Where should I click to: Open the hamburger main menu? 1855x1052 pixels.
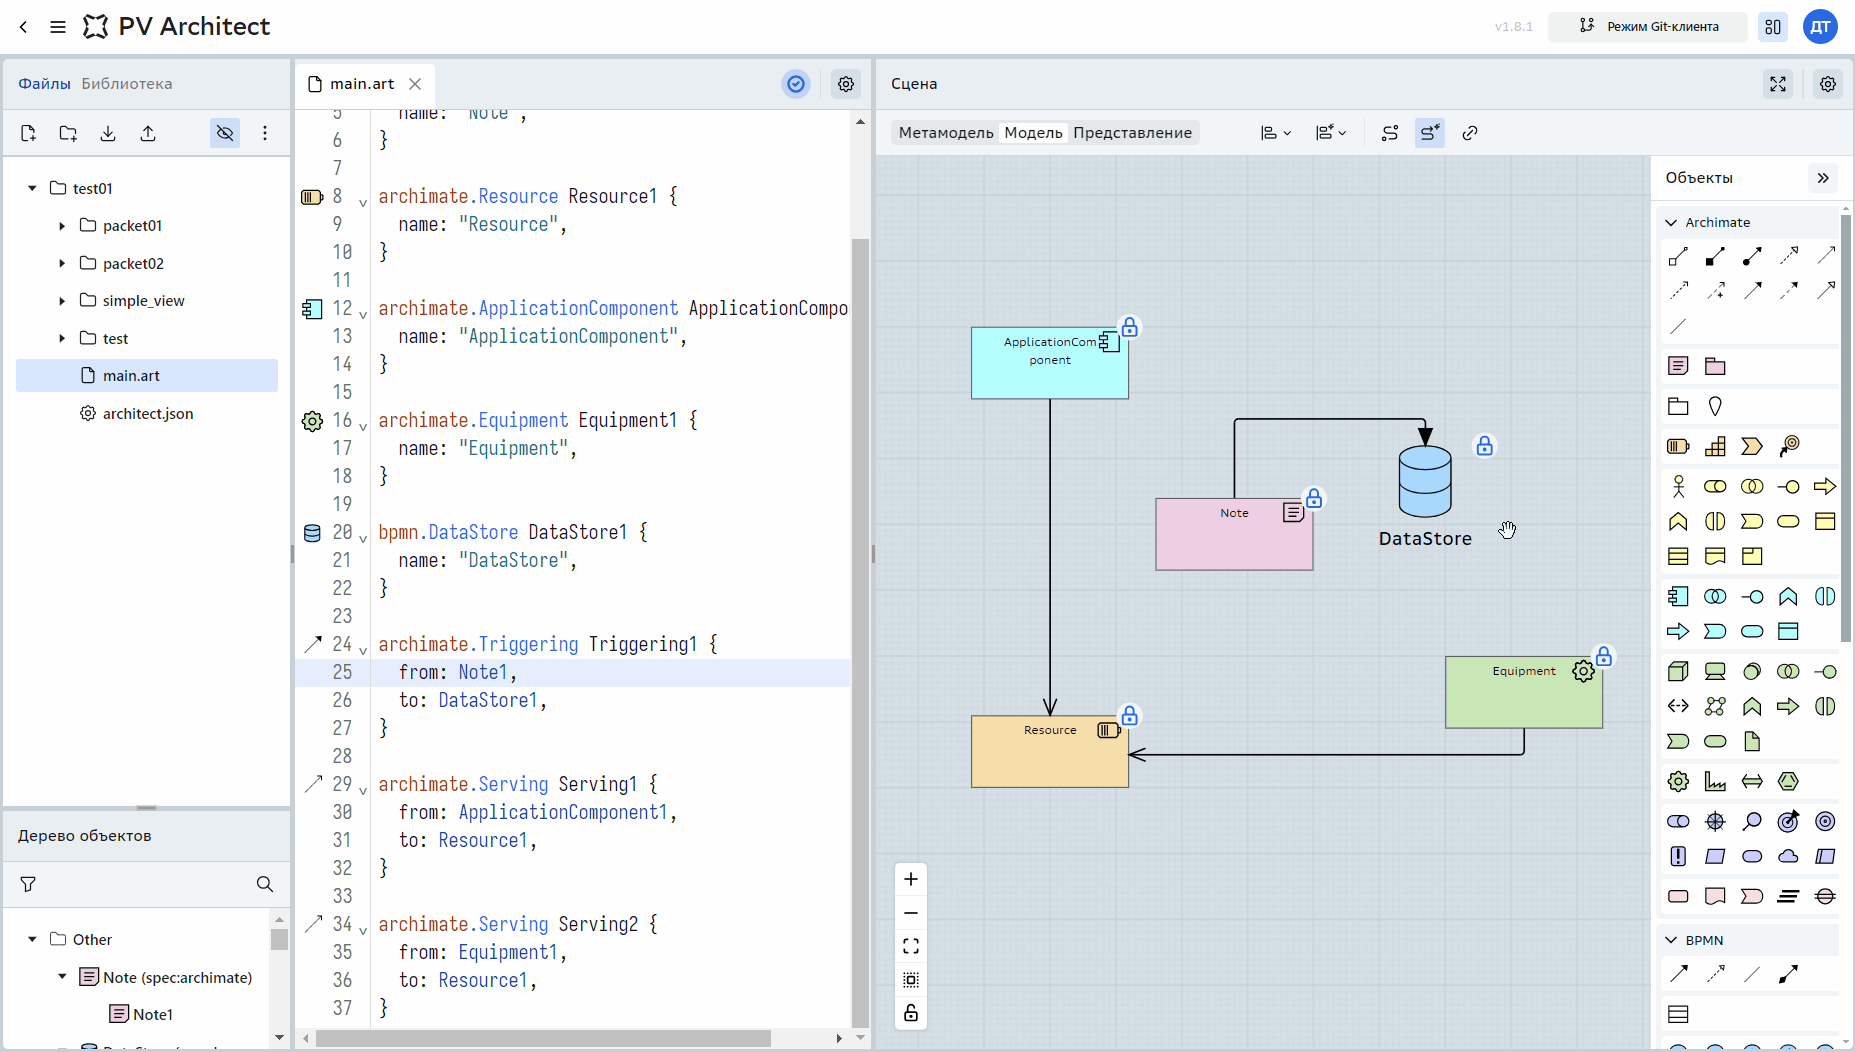click(x=58, y=27)
